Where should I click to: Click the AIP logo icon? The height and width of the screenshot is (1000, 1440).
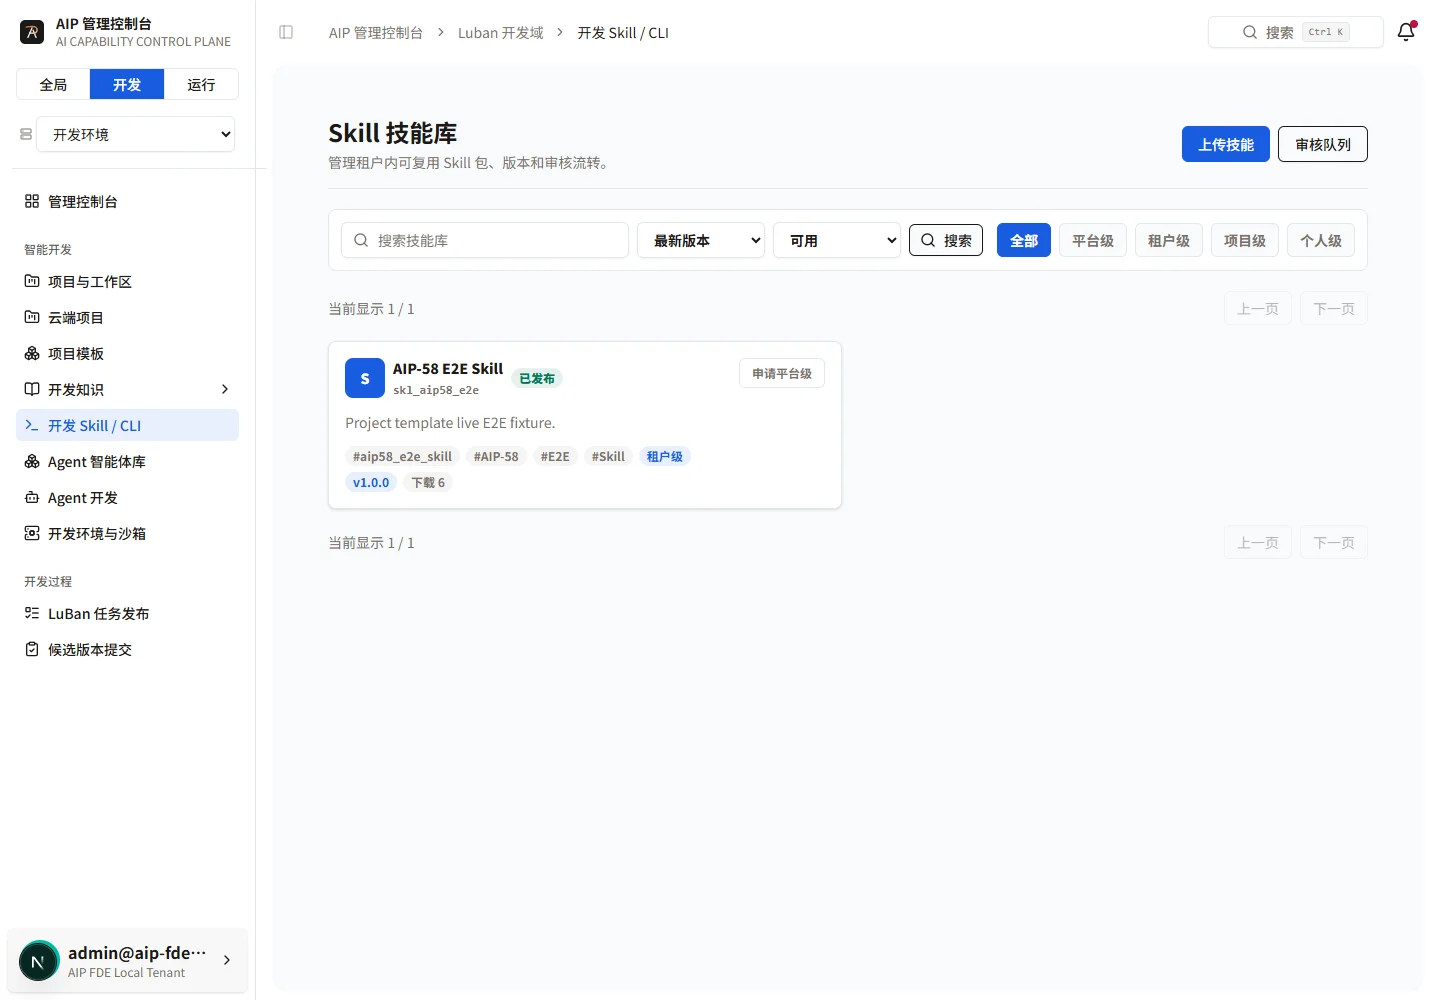pos(32,32)
